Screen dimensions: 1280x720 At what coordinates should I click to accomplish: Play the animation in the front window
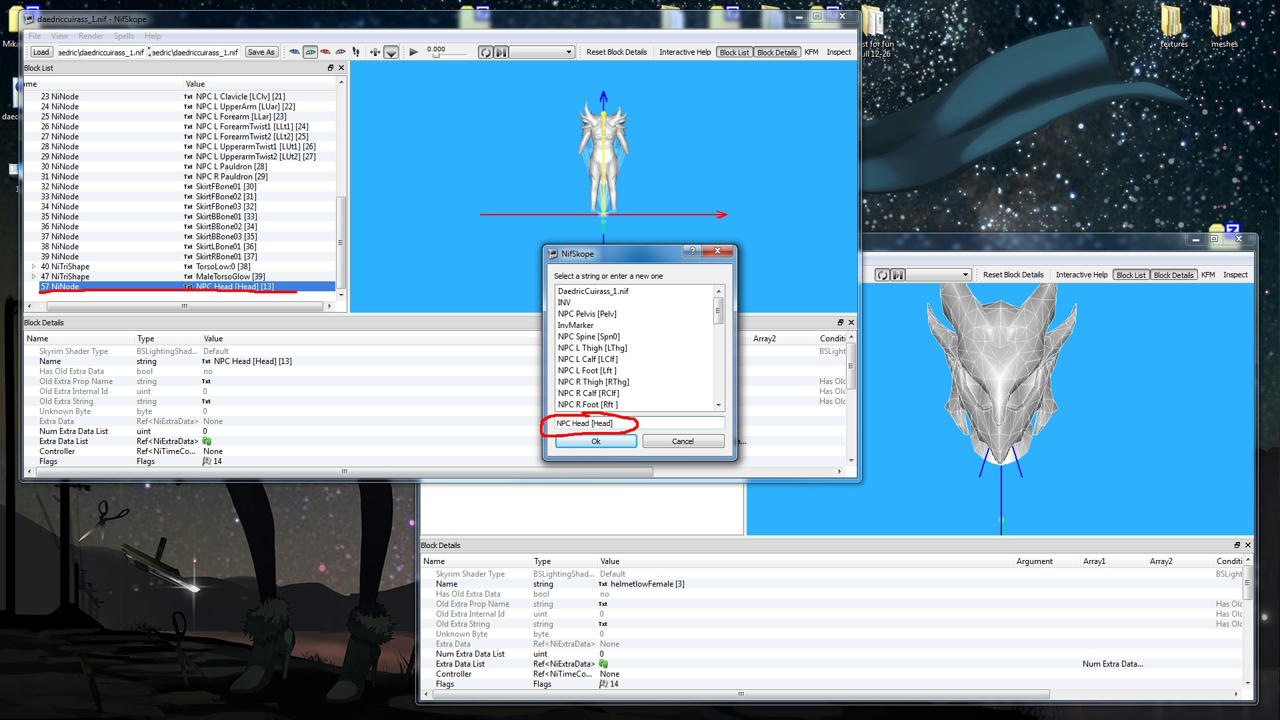point(413,52)
